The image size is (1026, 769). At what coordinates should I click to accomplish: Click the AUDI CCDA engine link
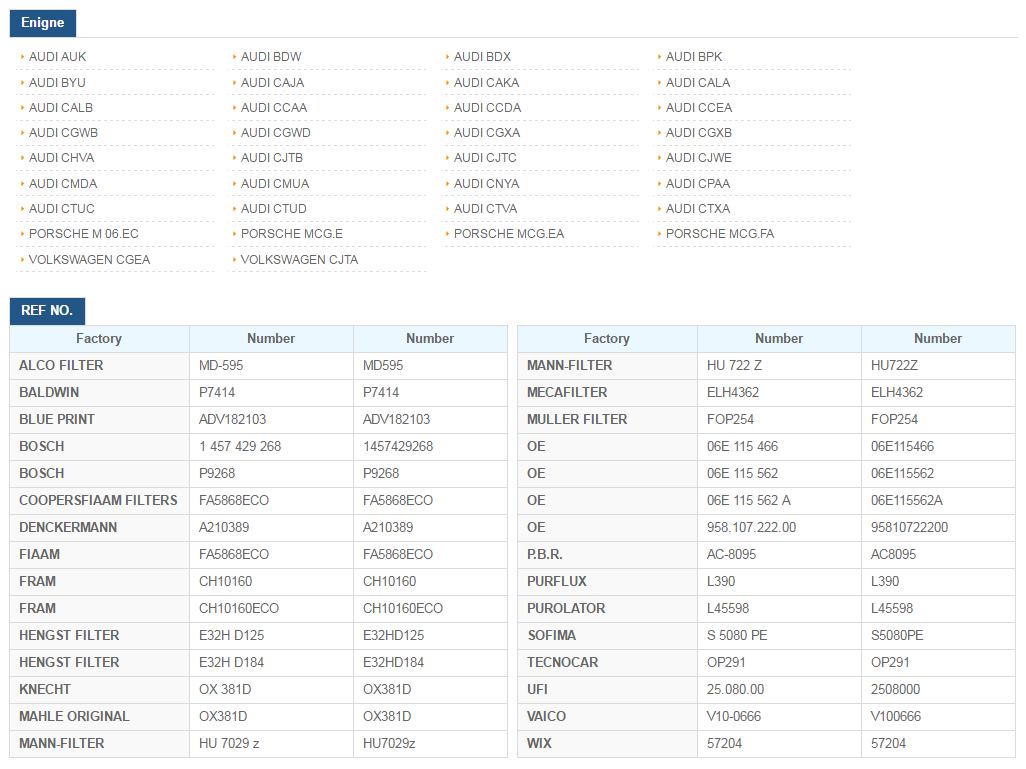click(487, 107)
